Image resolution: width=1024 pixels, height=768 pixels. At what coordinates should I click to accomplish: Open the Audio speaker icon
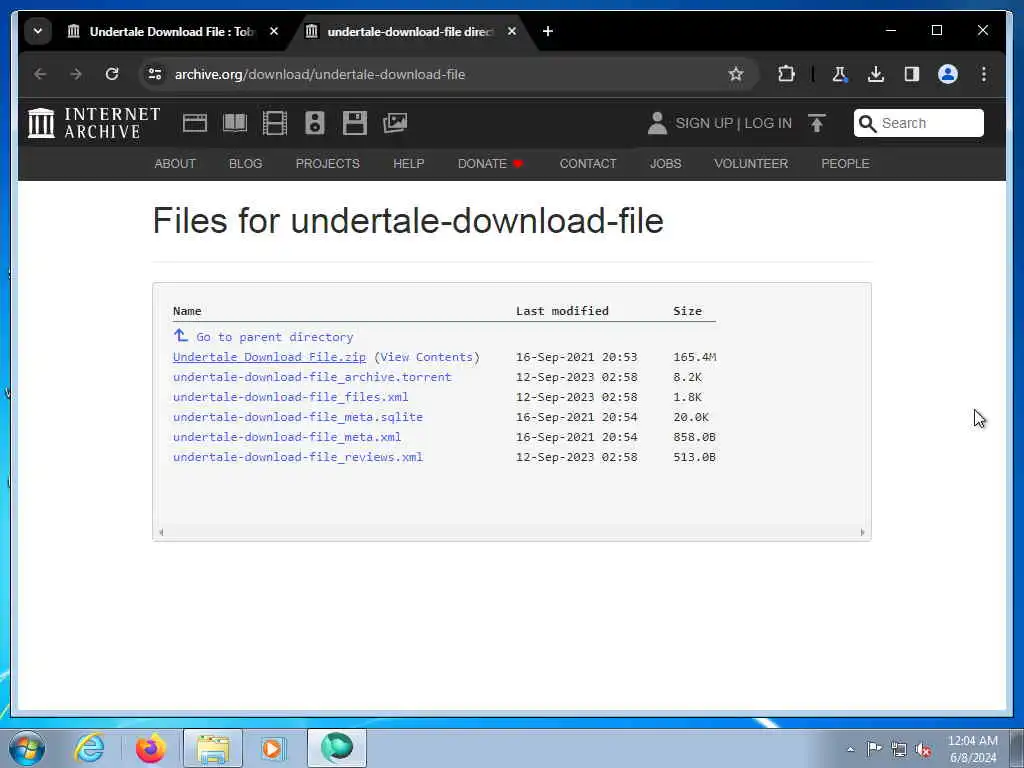pyautogui.click(x=315, y=123)
